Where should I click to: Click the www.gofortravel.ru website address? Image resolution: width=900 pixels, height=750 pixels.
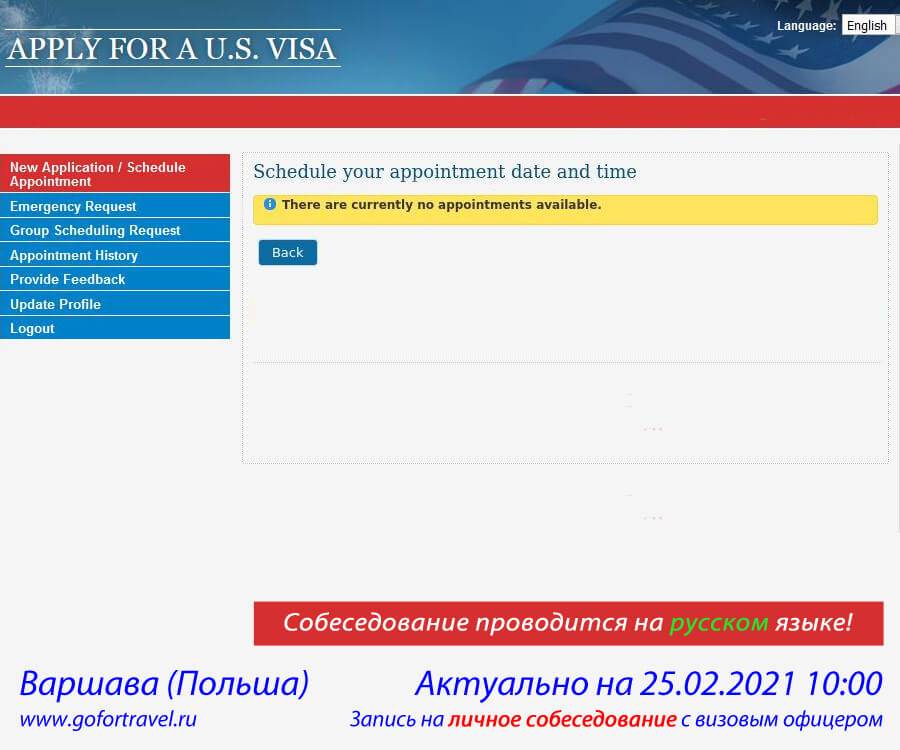(x=108, y=719)
